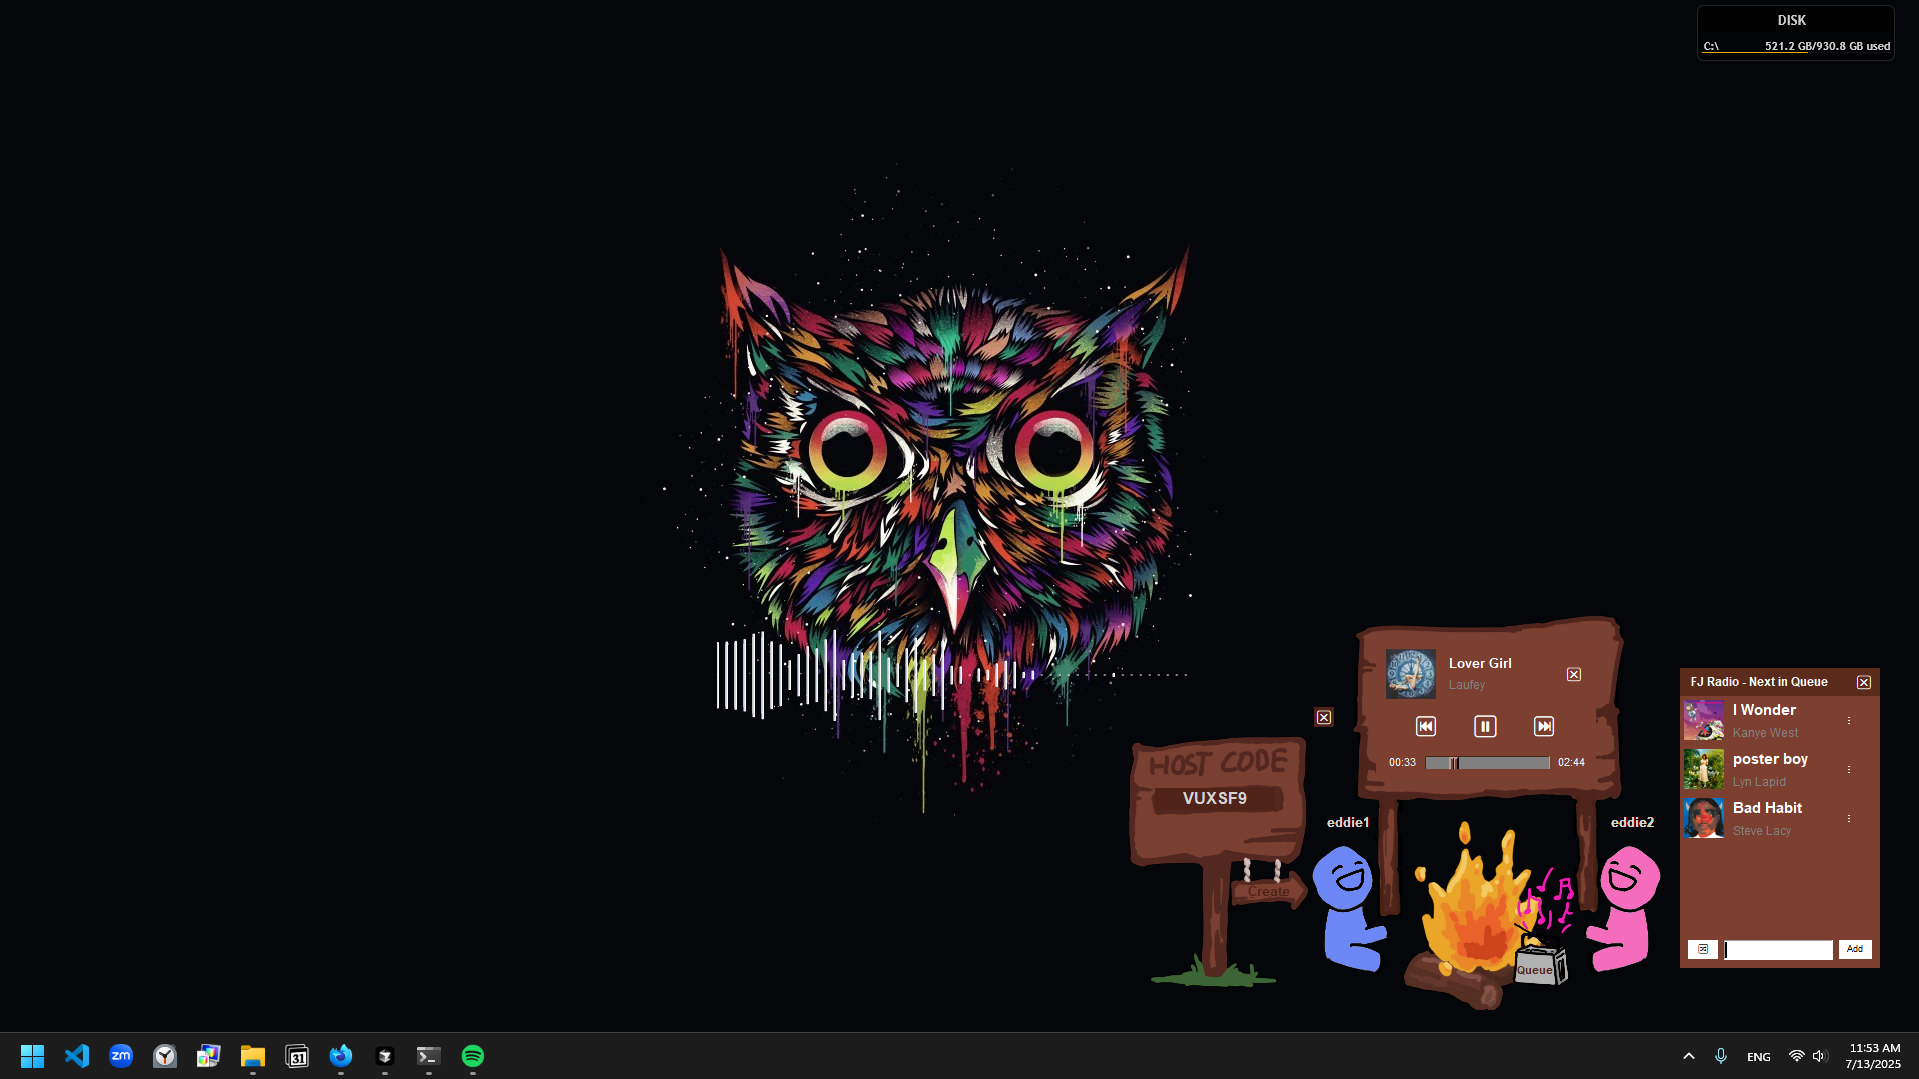Open options menu for poster boy
The image size is (1919, 1079).
[1849, 770]
